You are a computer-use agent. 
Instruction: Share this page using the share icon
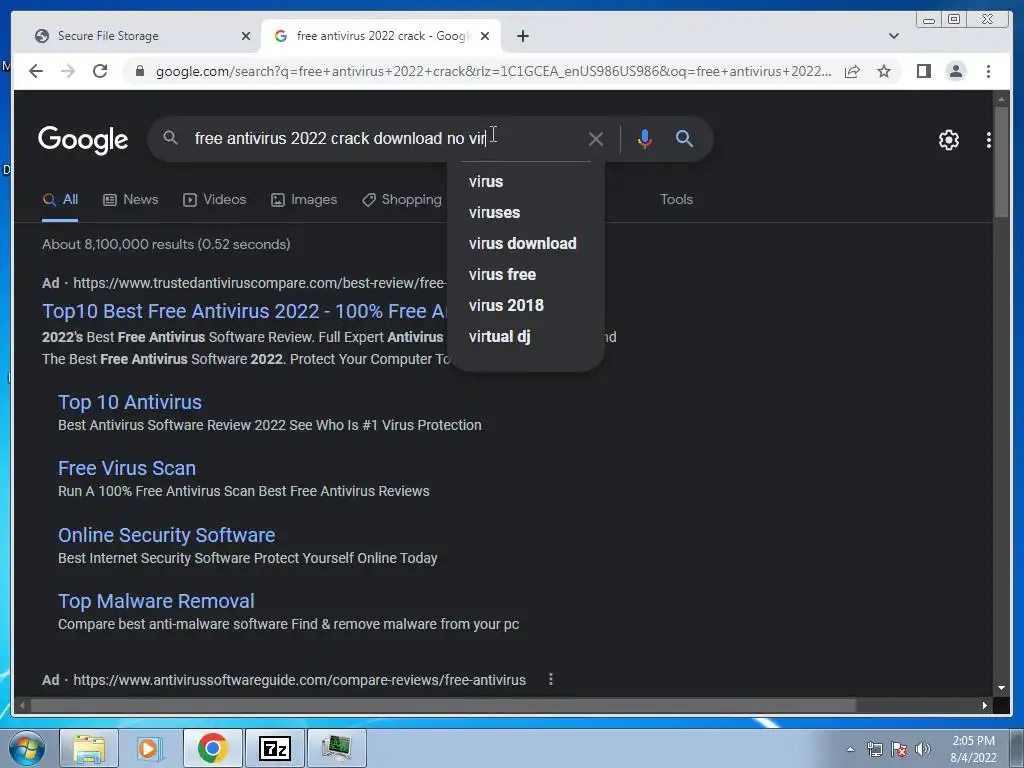[852, 71]
